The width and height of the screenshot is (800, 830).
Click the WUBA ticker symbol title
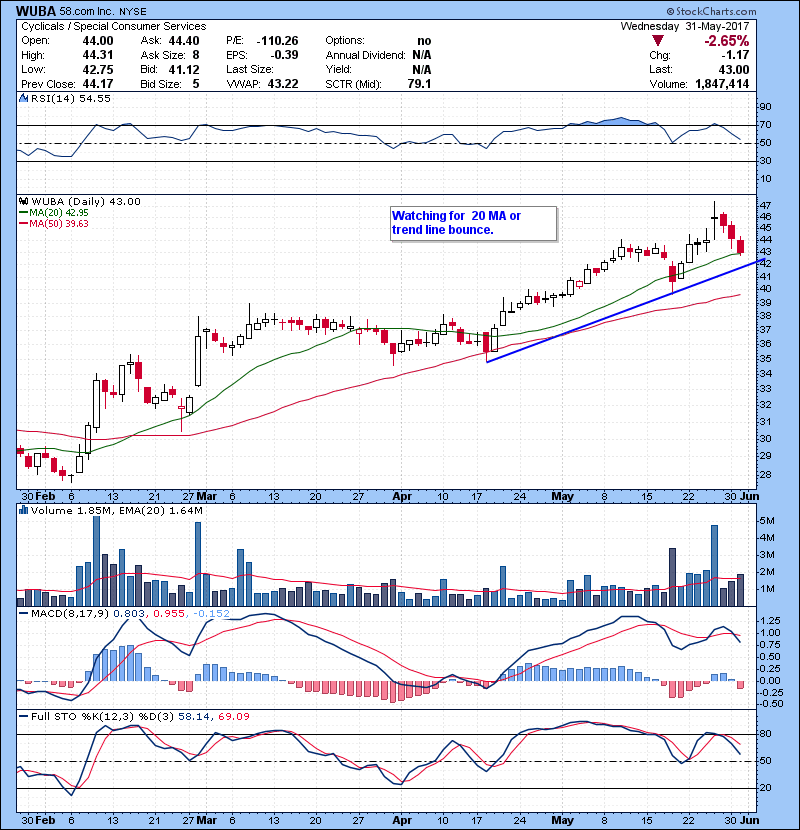pyautogui.click(x=36, y=11)
